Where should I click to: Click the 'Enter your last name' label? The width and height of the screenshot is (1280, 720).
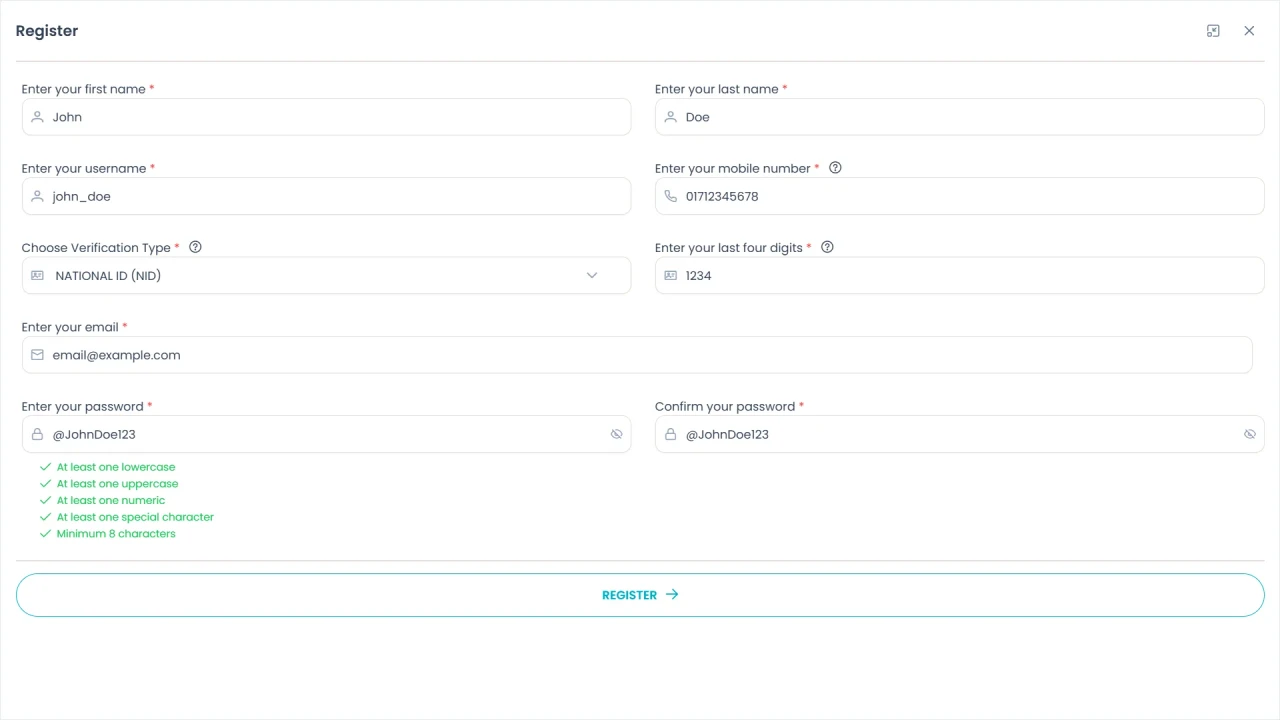pyautogui.click(x=717, y=89)
